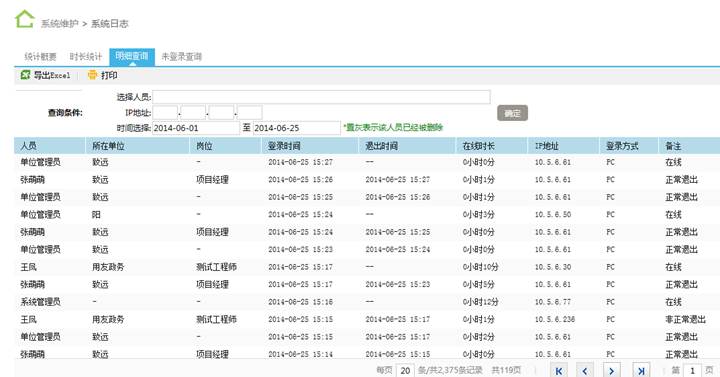Click 系统维护 breadcrumb link
Viewport: 720px width, 377px height.
point(60,23)
